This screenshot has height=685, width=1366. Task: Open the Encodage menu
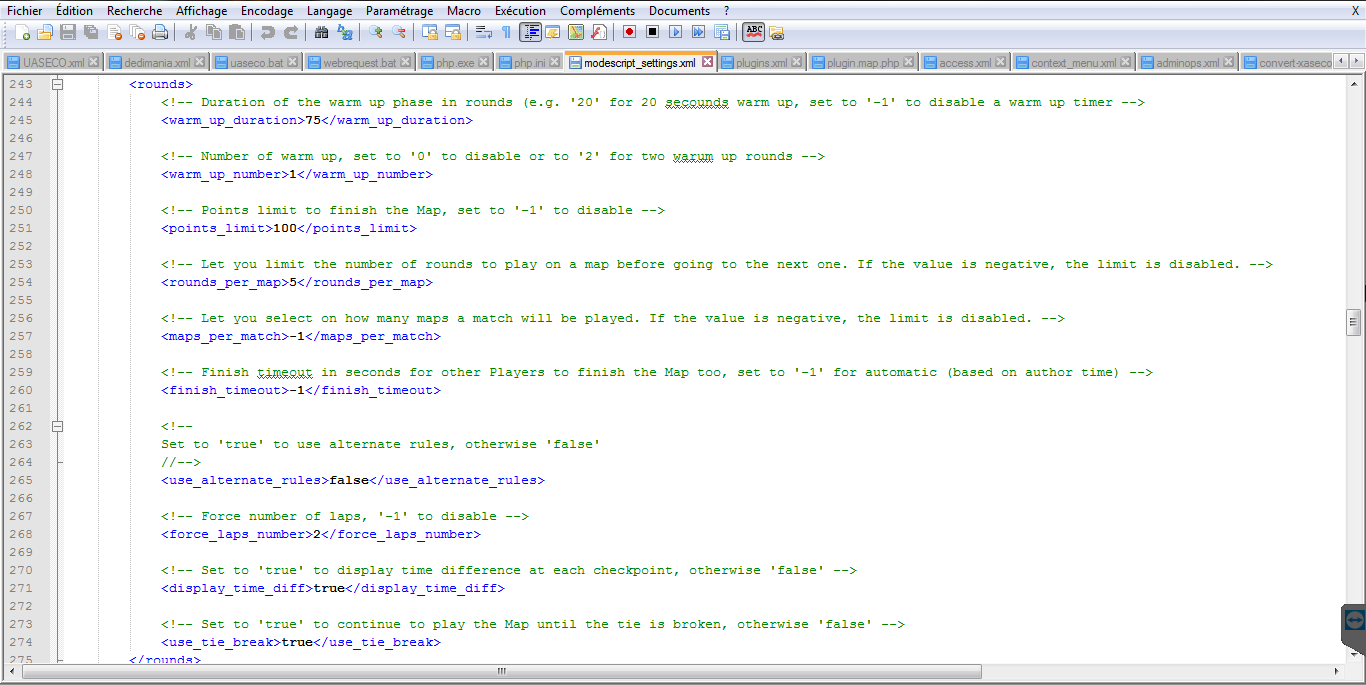(267, 10)
